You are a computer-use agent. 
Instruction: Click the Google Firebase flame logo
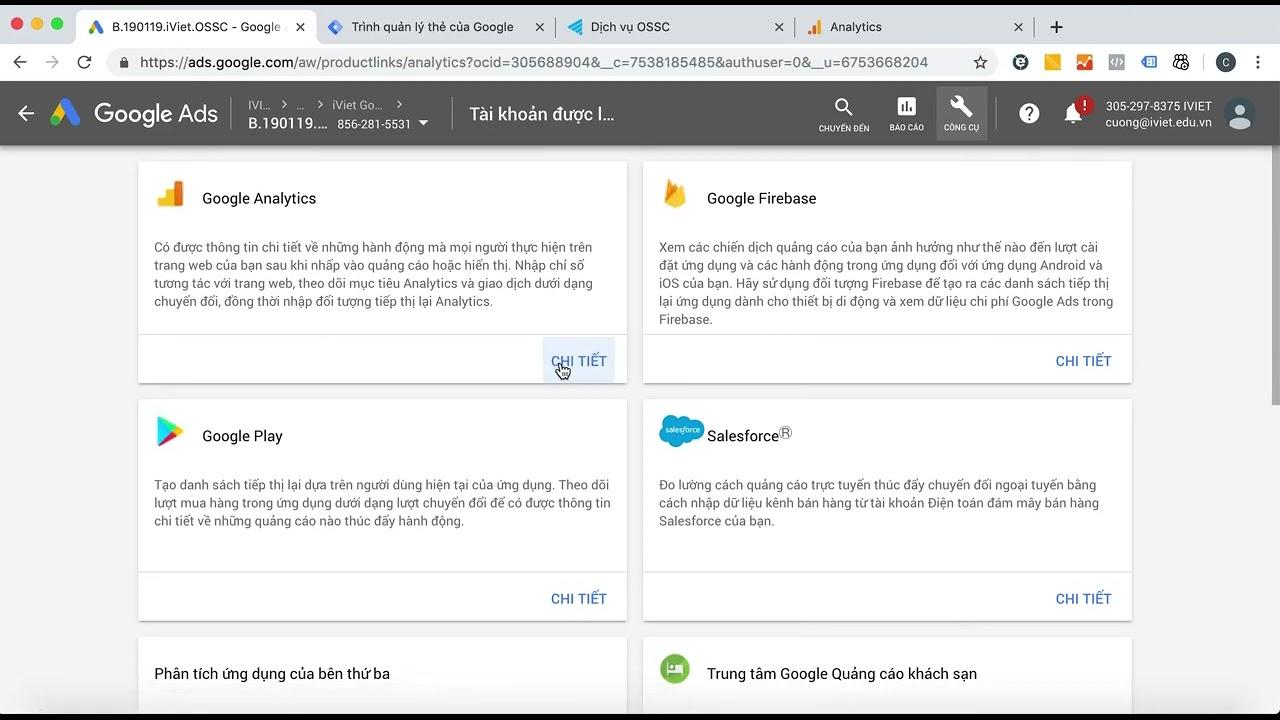675,194
